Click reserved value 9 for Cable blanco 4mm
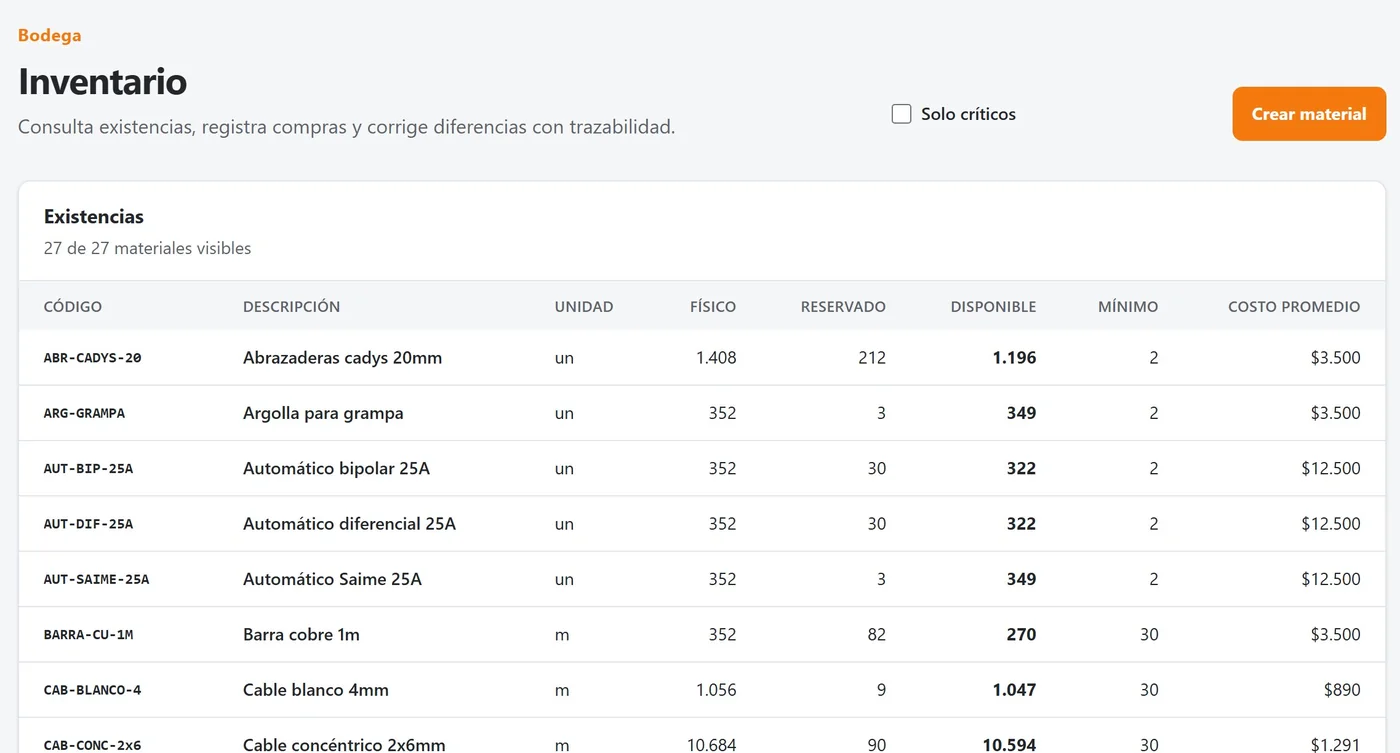Screen dimensions: 1400x753 point(881,690)
